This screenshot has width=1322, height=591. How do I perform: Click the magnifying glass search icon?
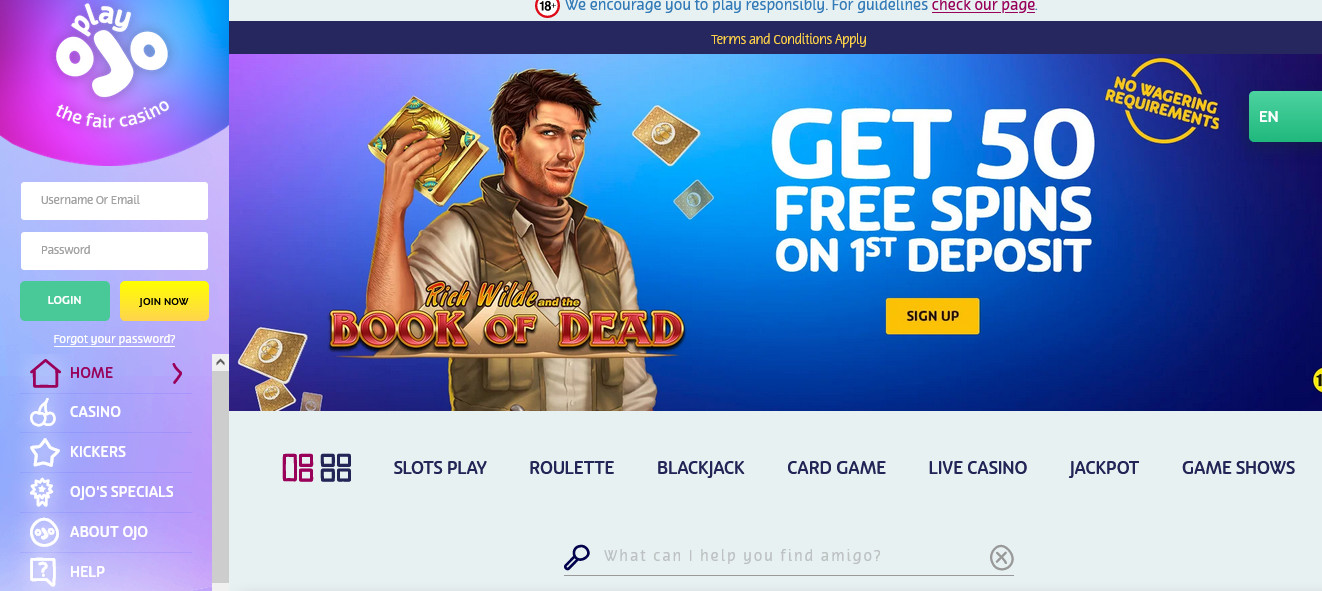coord(577,556)
